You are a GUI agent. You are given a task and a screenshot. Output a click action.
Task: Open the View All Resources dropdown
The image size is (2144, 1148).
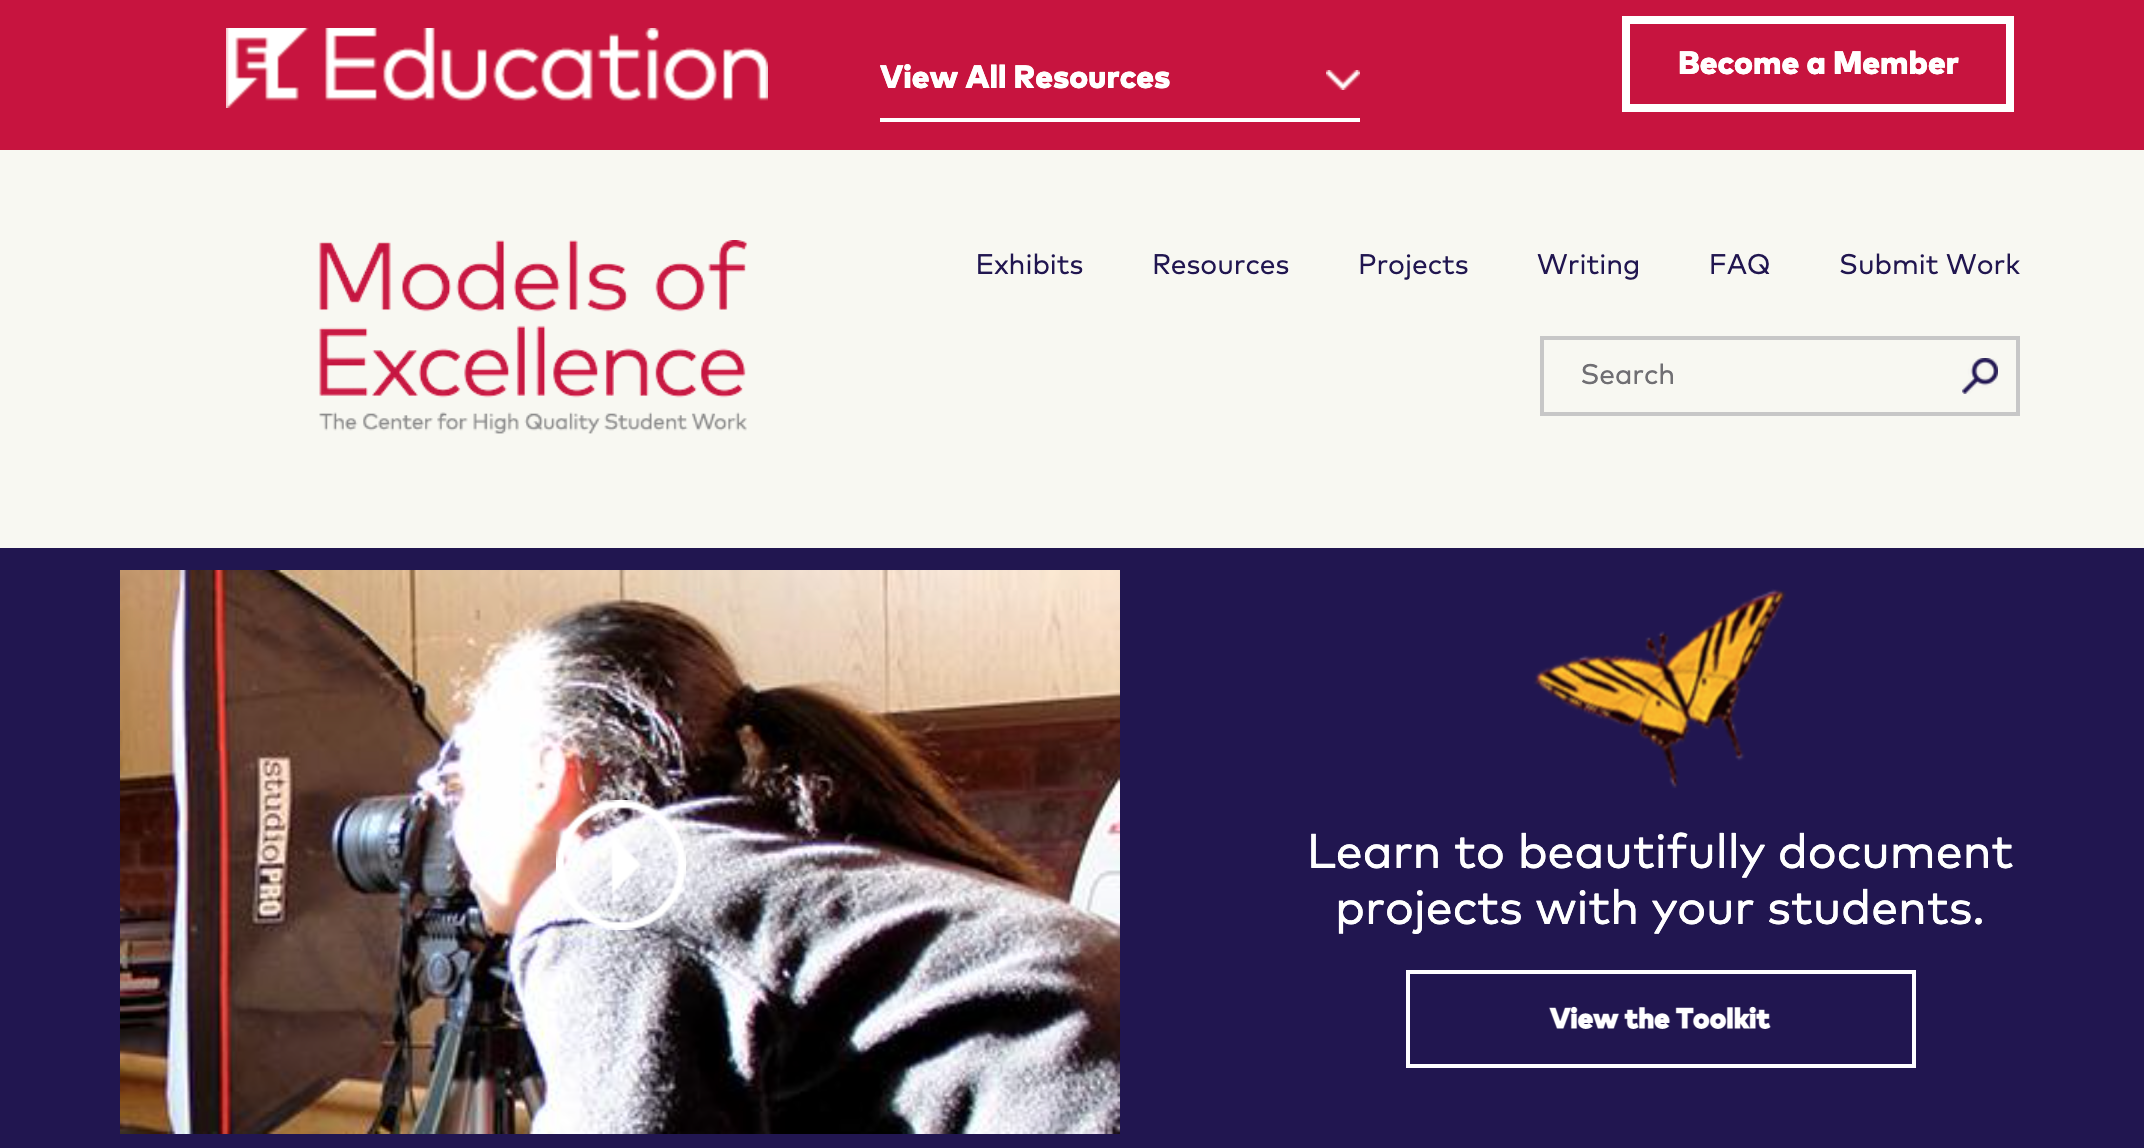click(x=1024, y=78)
